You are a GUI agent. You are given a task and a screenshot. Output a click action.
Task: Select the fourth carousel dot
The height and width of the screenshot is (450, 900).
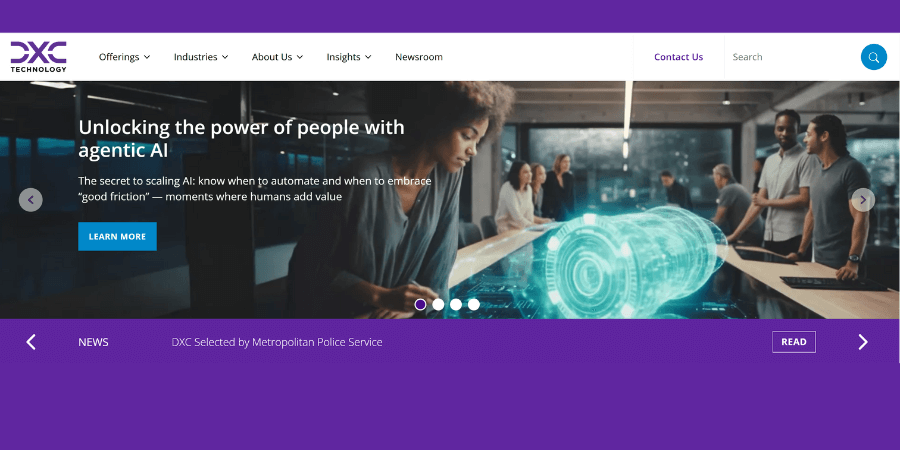click(474, 304)
